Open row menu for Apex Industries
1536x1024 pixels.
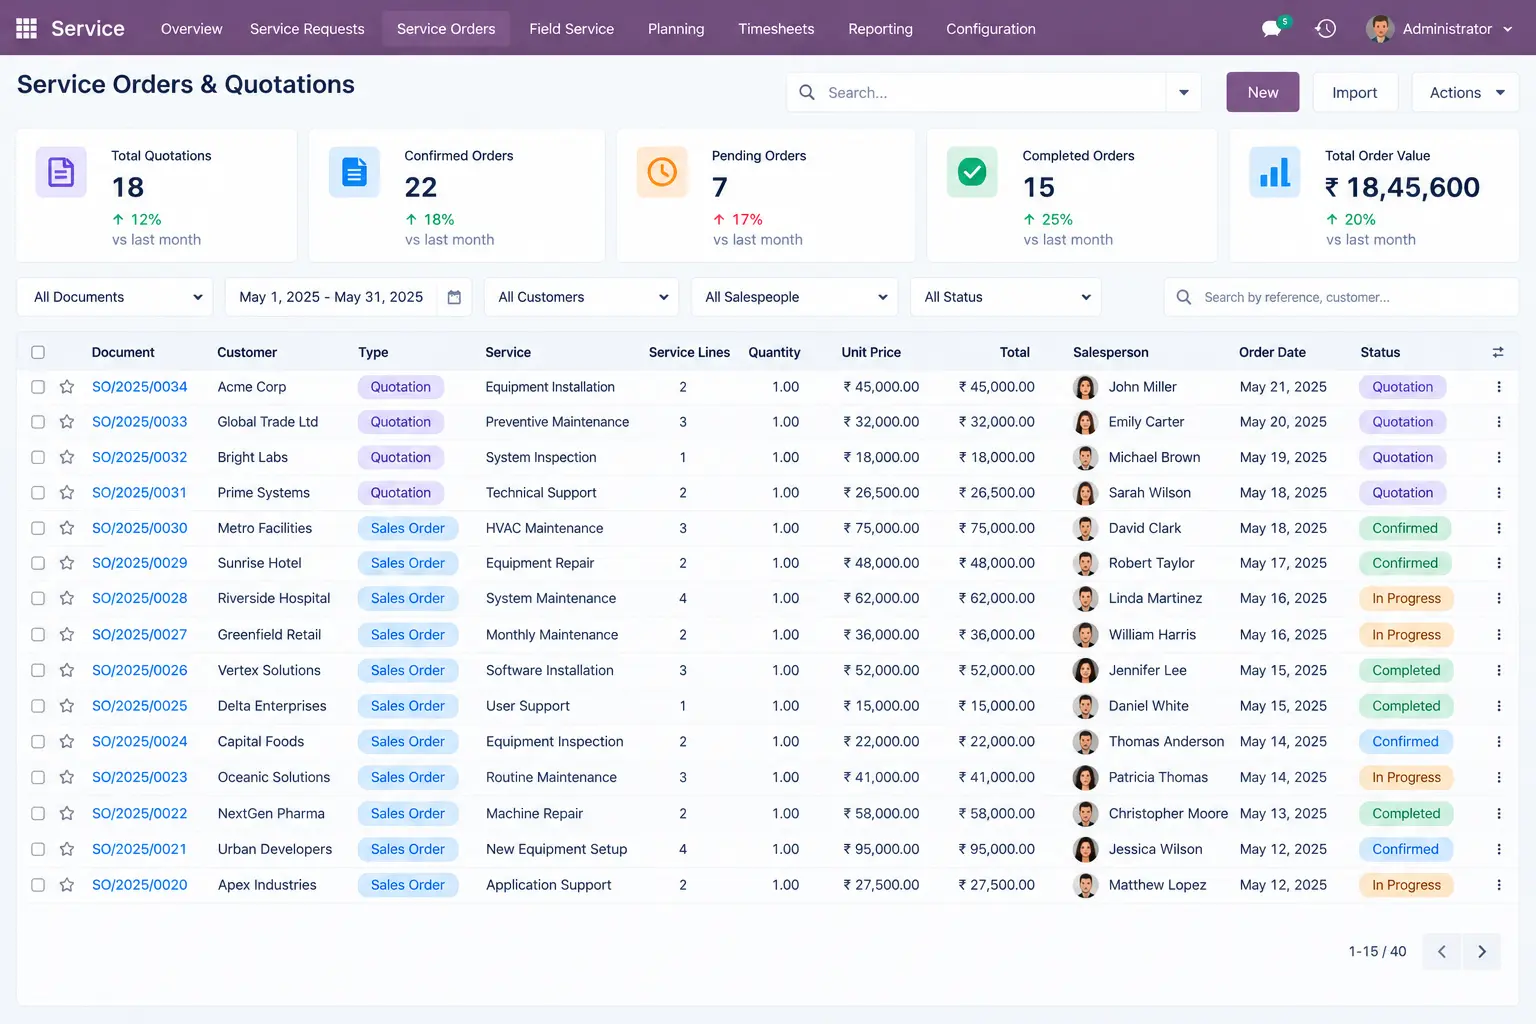[1498, 885]
